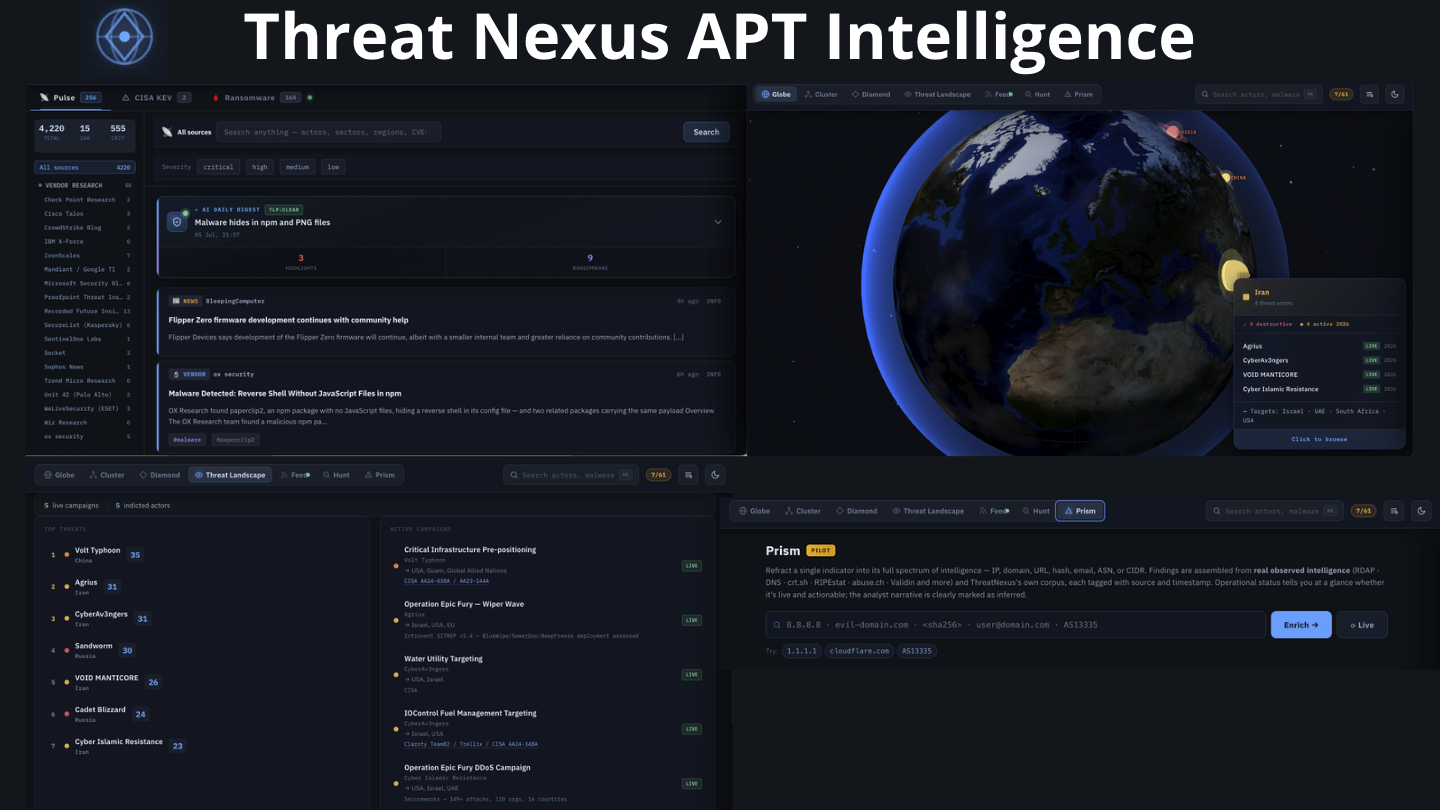The height and width of the screenshot is (810, 1440).
Task: Select CrowdStrike Blog in the sources list
Action: pyautogui.click(x=85, y=227)
